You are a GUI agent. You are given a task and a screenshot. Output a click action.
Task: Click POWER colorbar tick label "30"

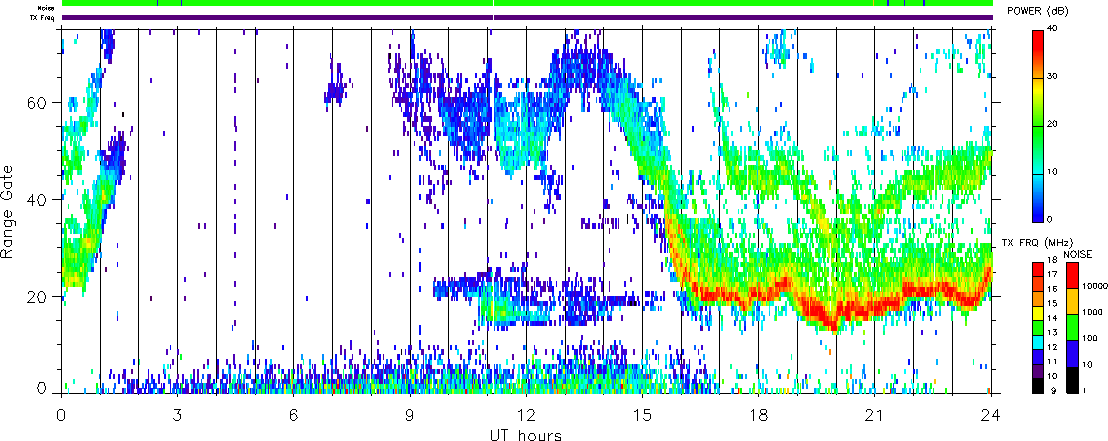click(1053, 78)
